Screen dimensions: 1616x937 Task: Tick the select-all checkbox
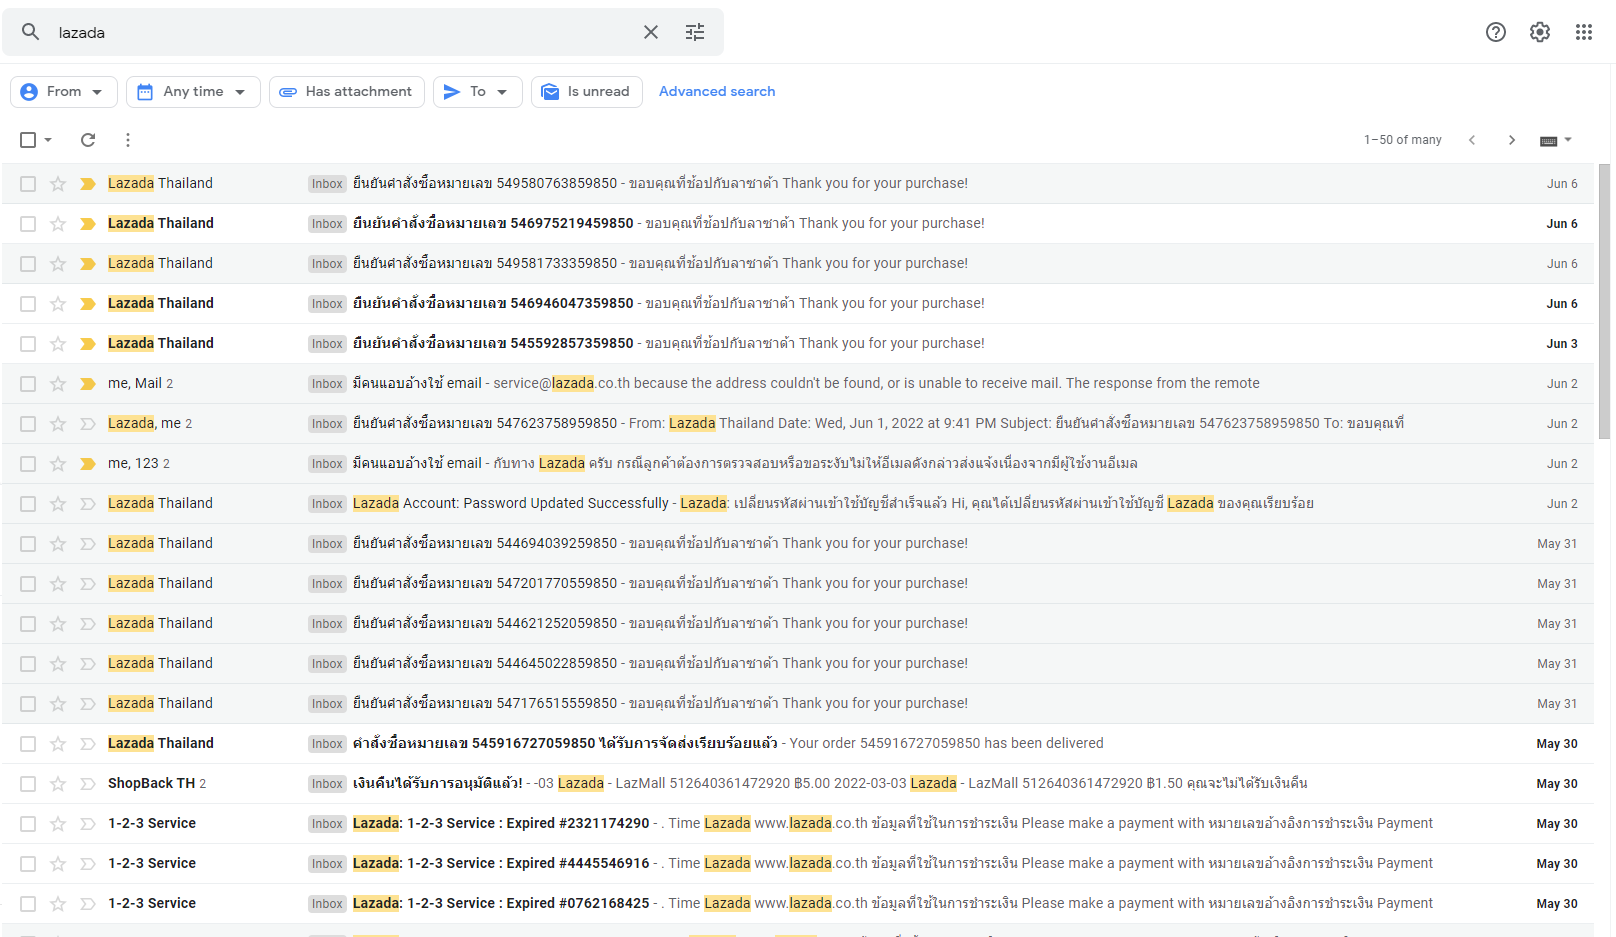point(28,140)
